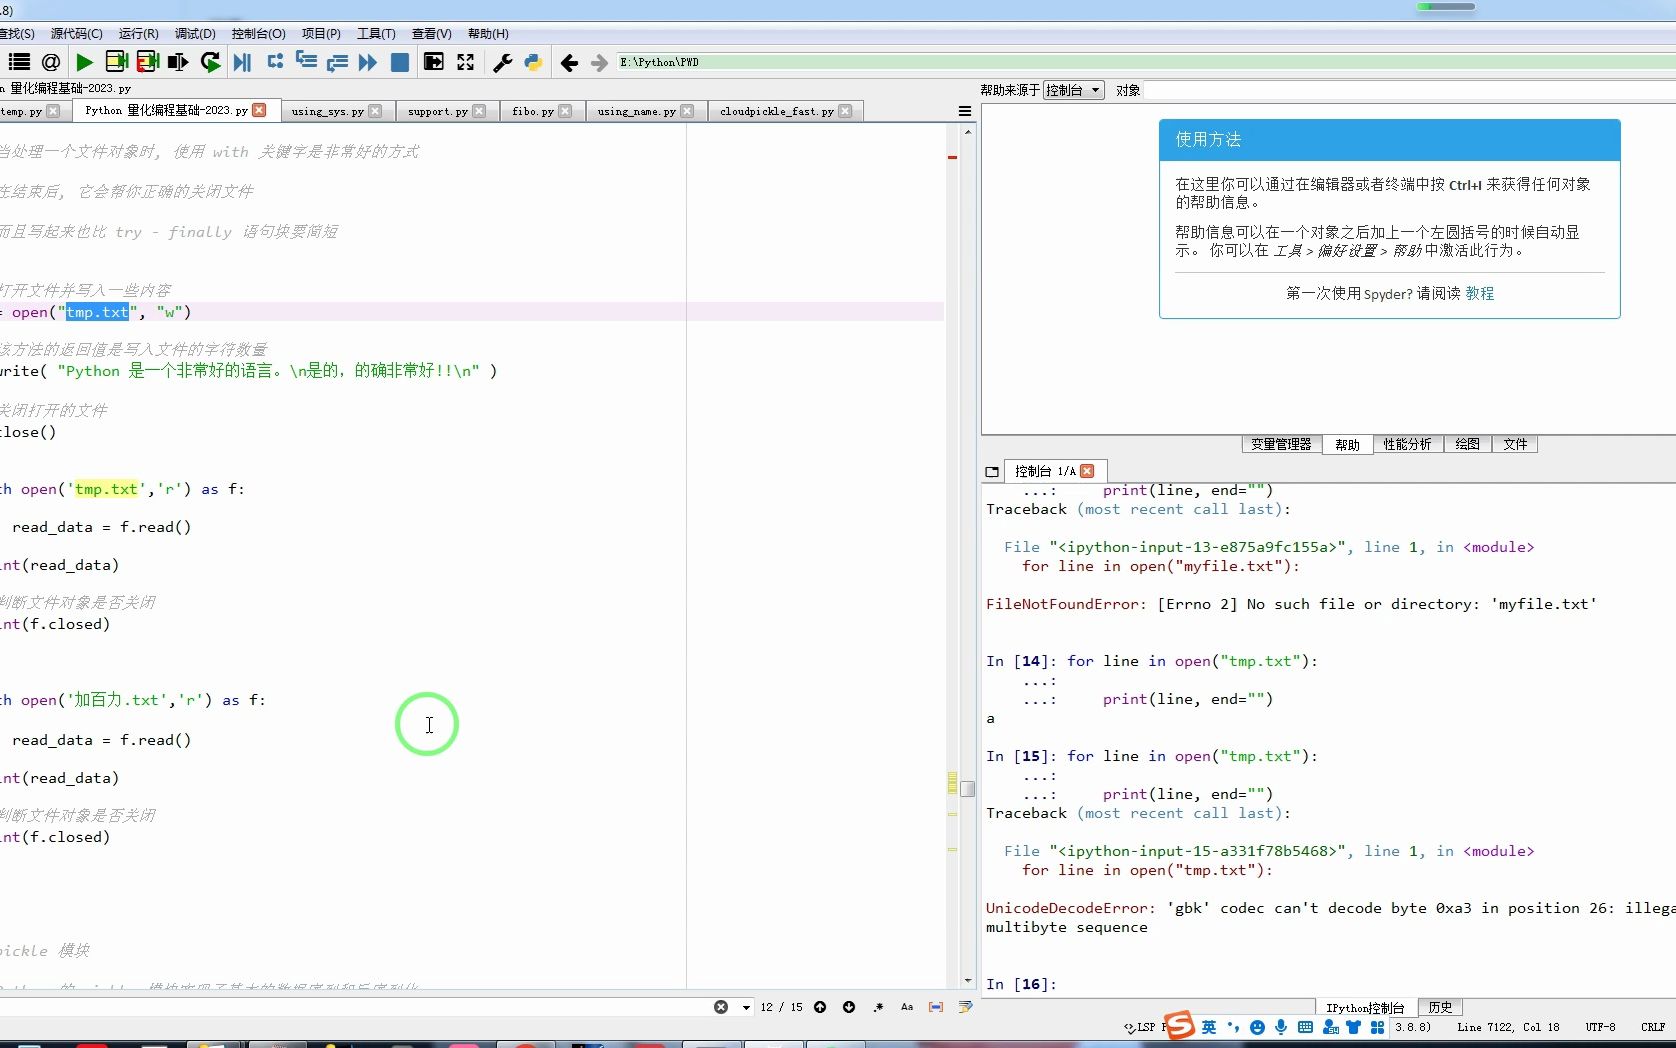Open 运行(R) menu

click(x=139, y=33)
